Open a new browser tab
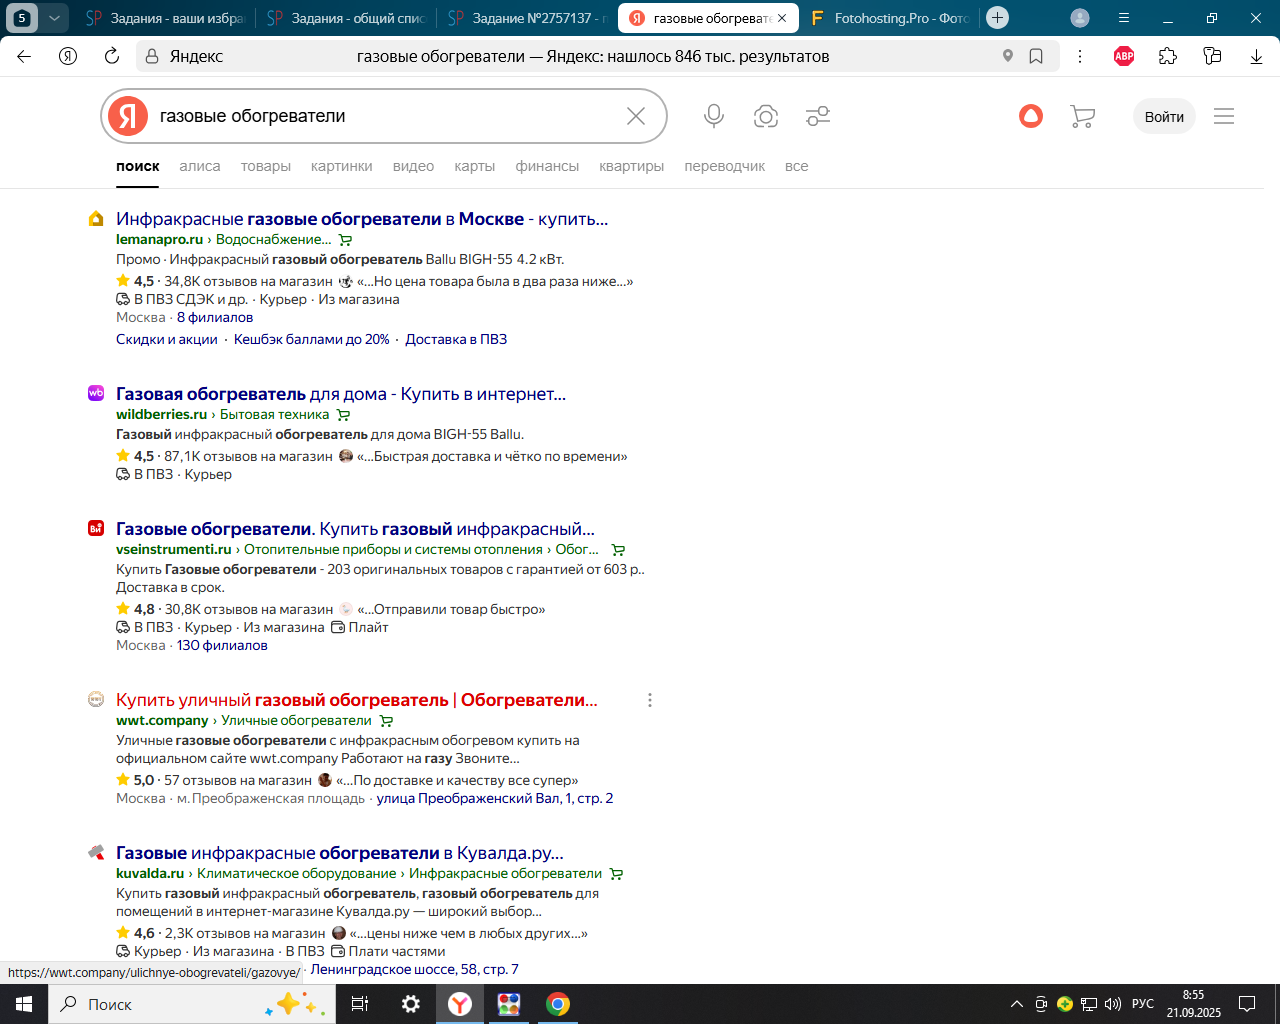This screenshot has height=1024, width=1280. point(997,18)
